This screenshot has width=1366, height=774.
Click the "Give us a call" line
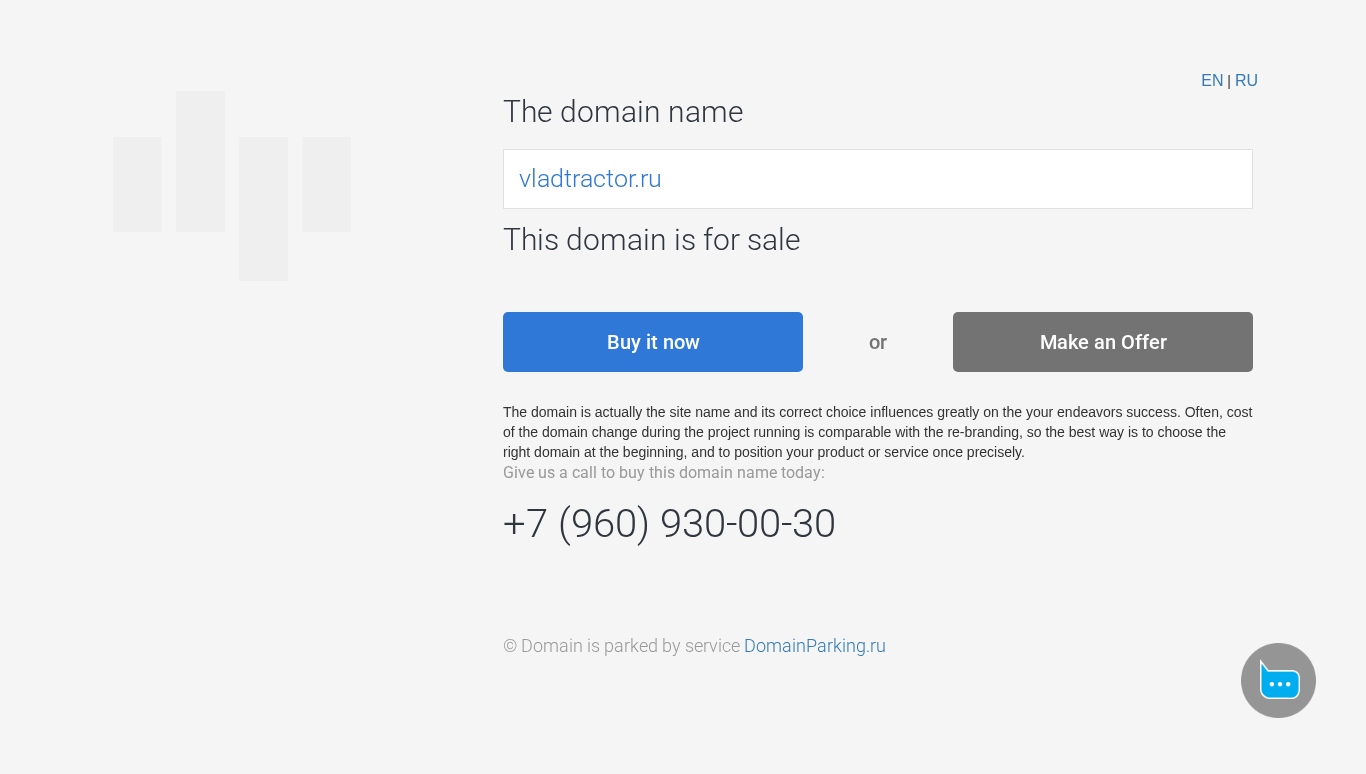pyautogui.click(x=664, y=473)
